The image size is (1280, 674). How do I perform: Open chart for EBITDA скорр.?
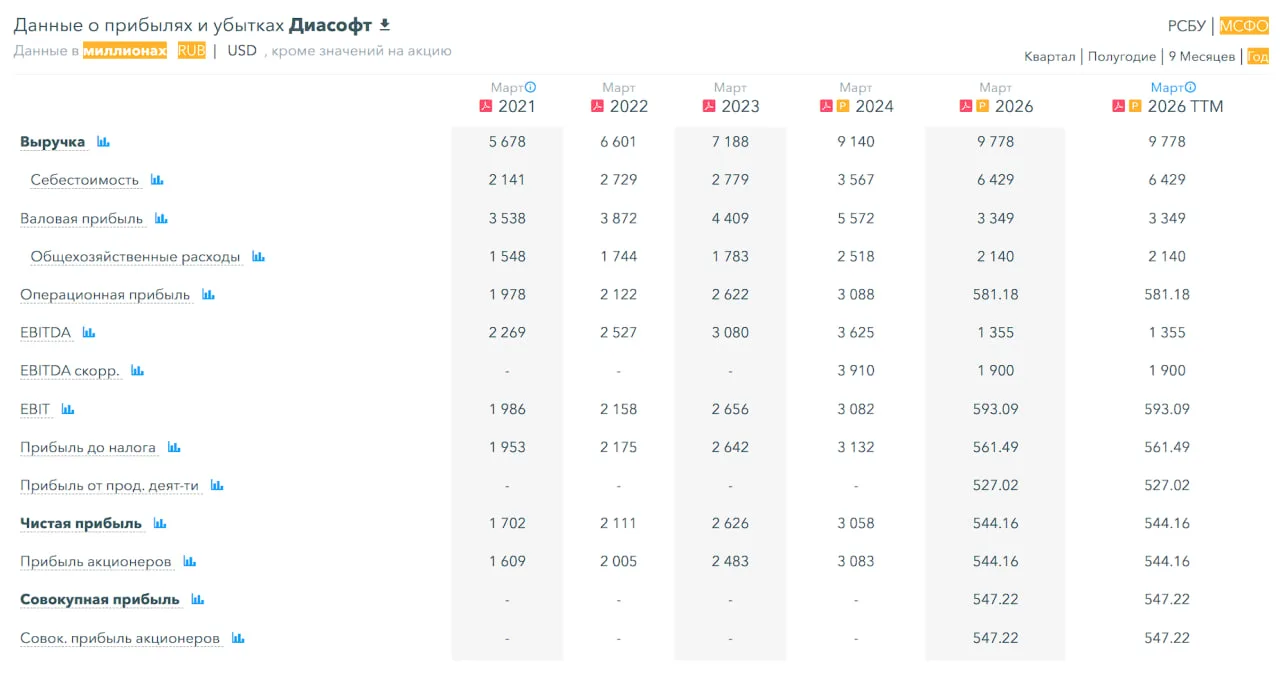137,370
